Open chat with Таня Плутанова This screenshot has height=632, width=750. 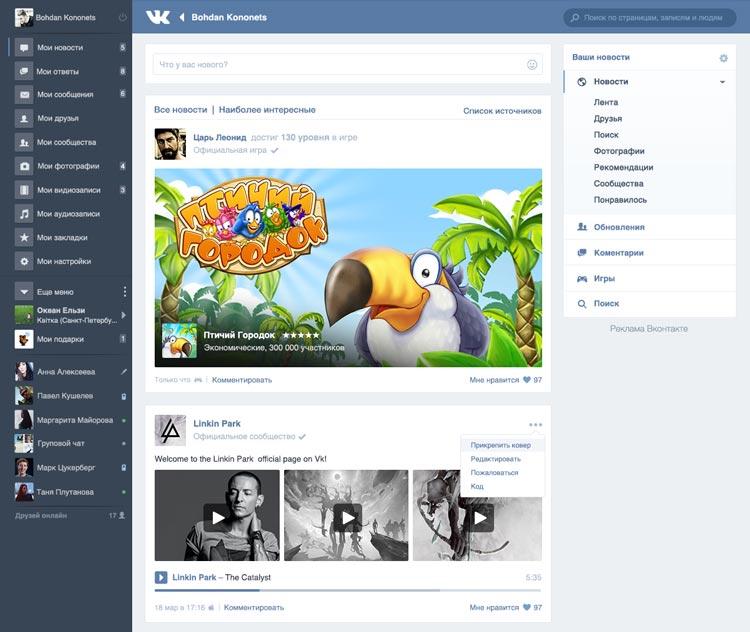tap(66, 492)
